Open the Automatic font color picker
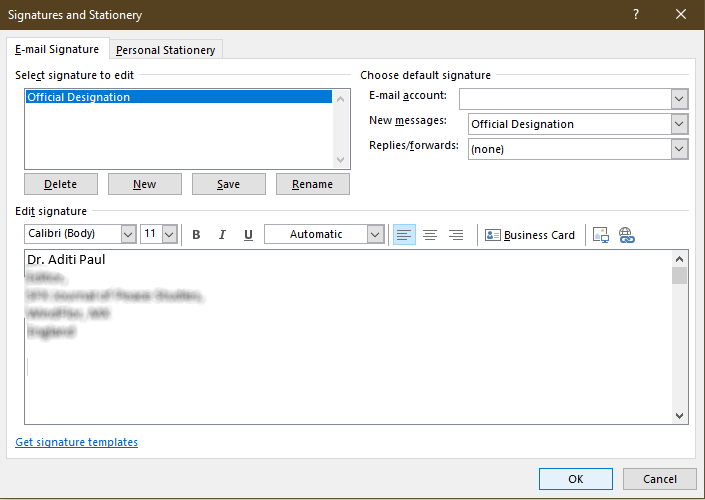The image size is (705, 500). (x=375, y=234)
